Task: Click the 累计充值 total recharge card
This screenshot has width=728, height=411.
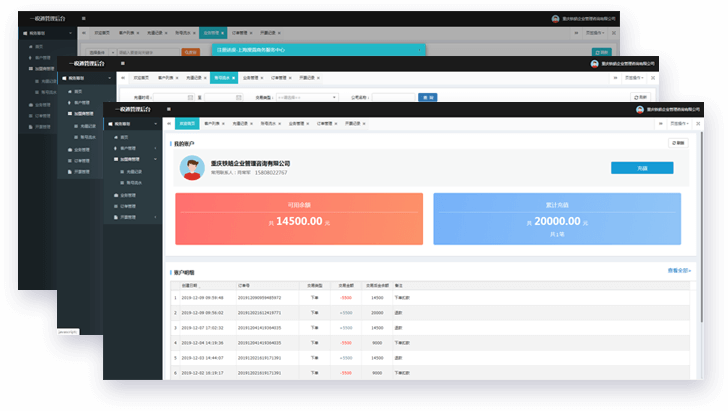Action: pos(557,218)
